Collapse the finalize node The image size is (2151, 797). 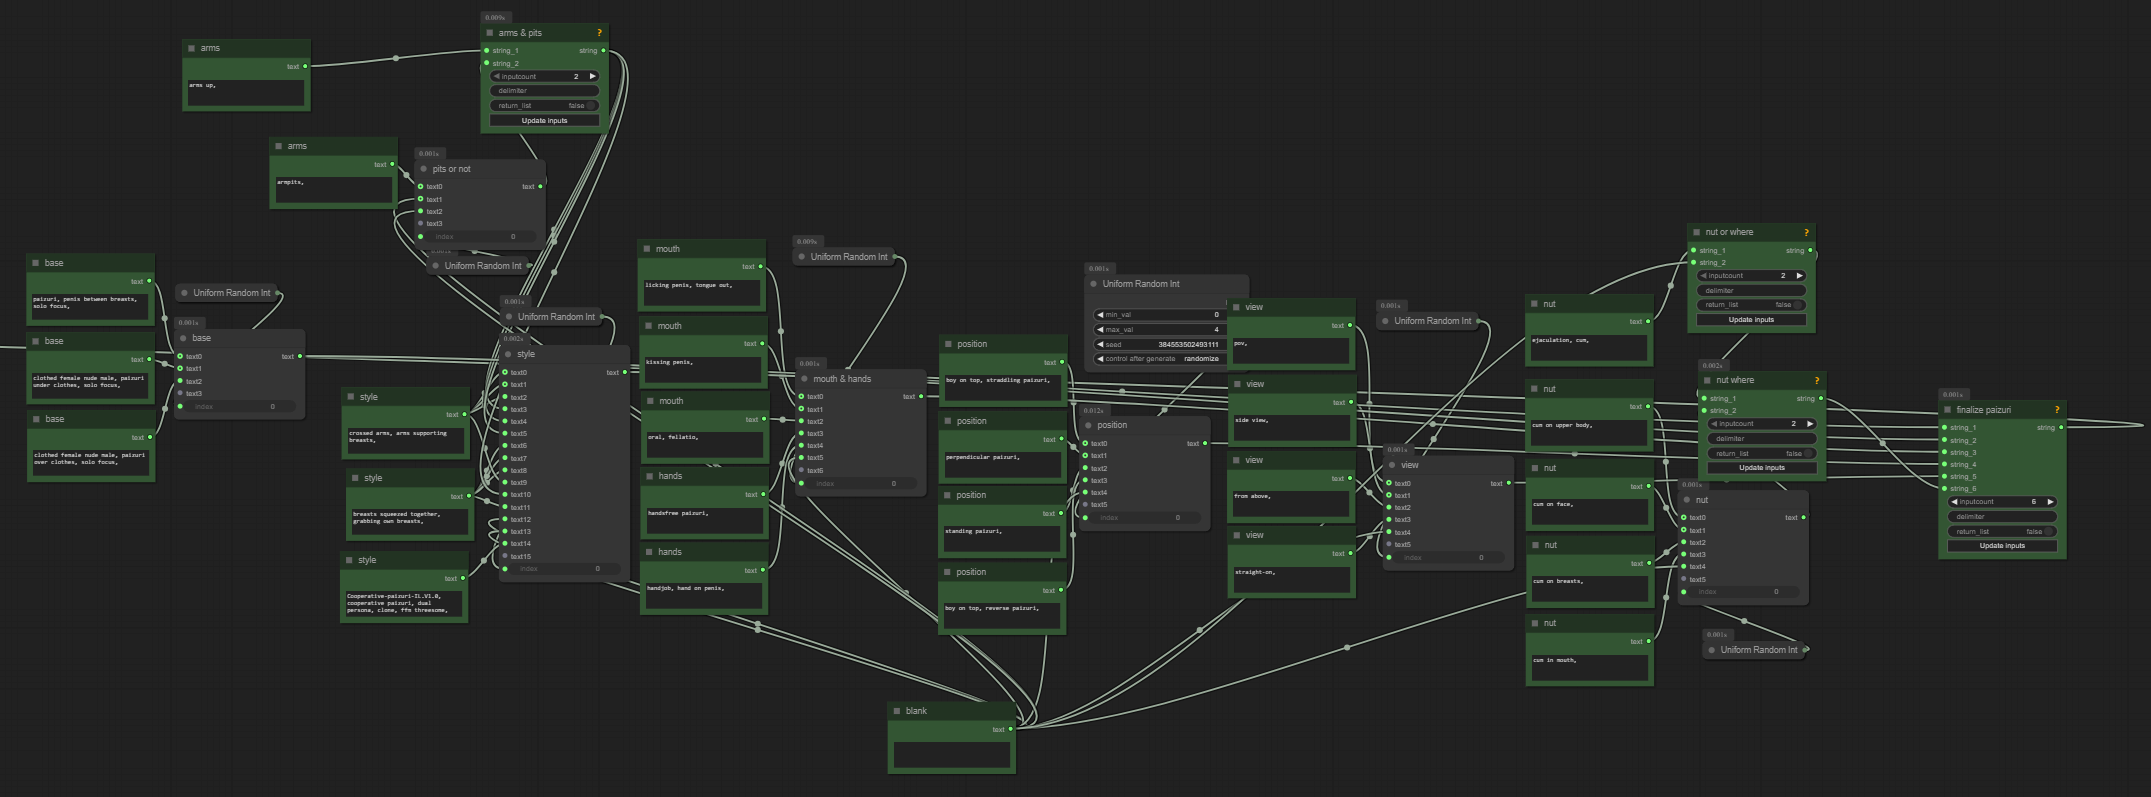pyautogui.click(x=1948, y=410)
